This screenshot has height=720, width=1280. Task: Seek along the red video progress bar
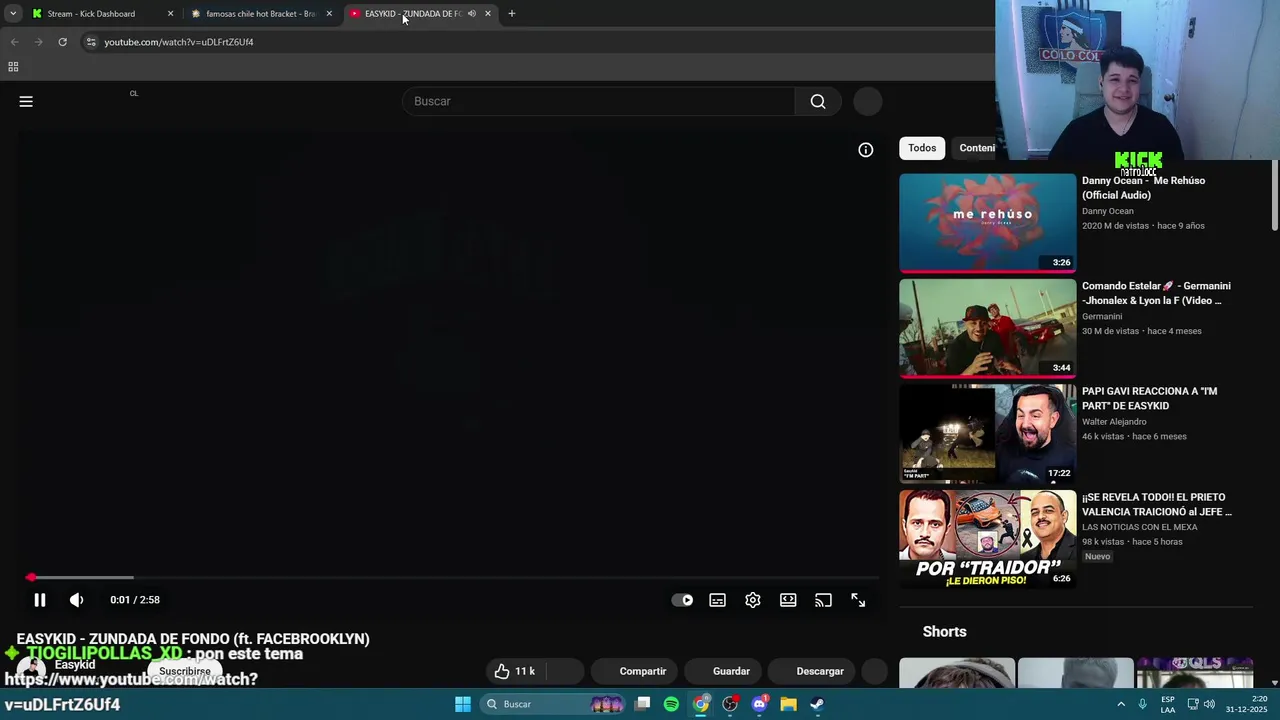point(452,577)
